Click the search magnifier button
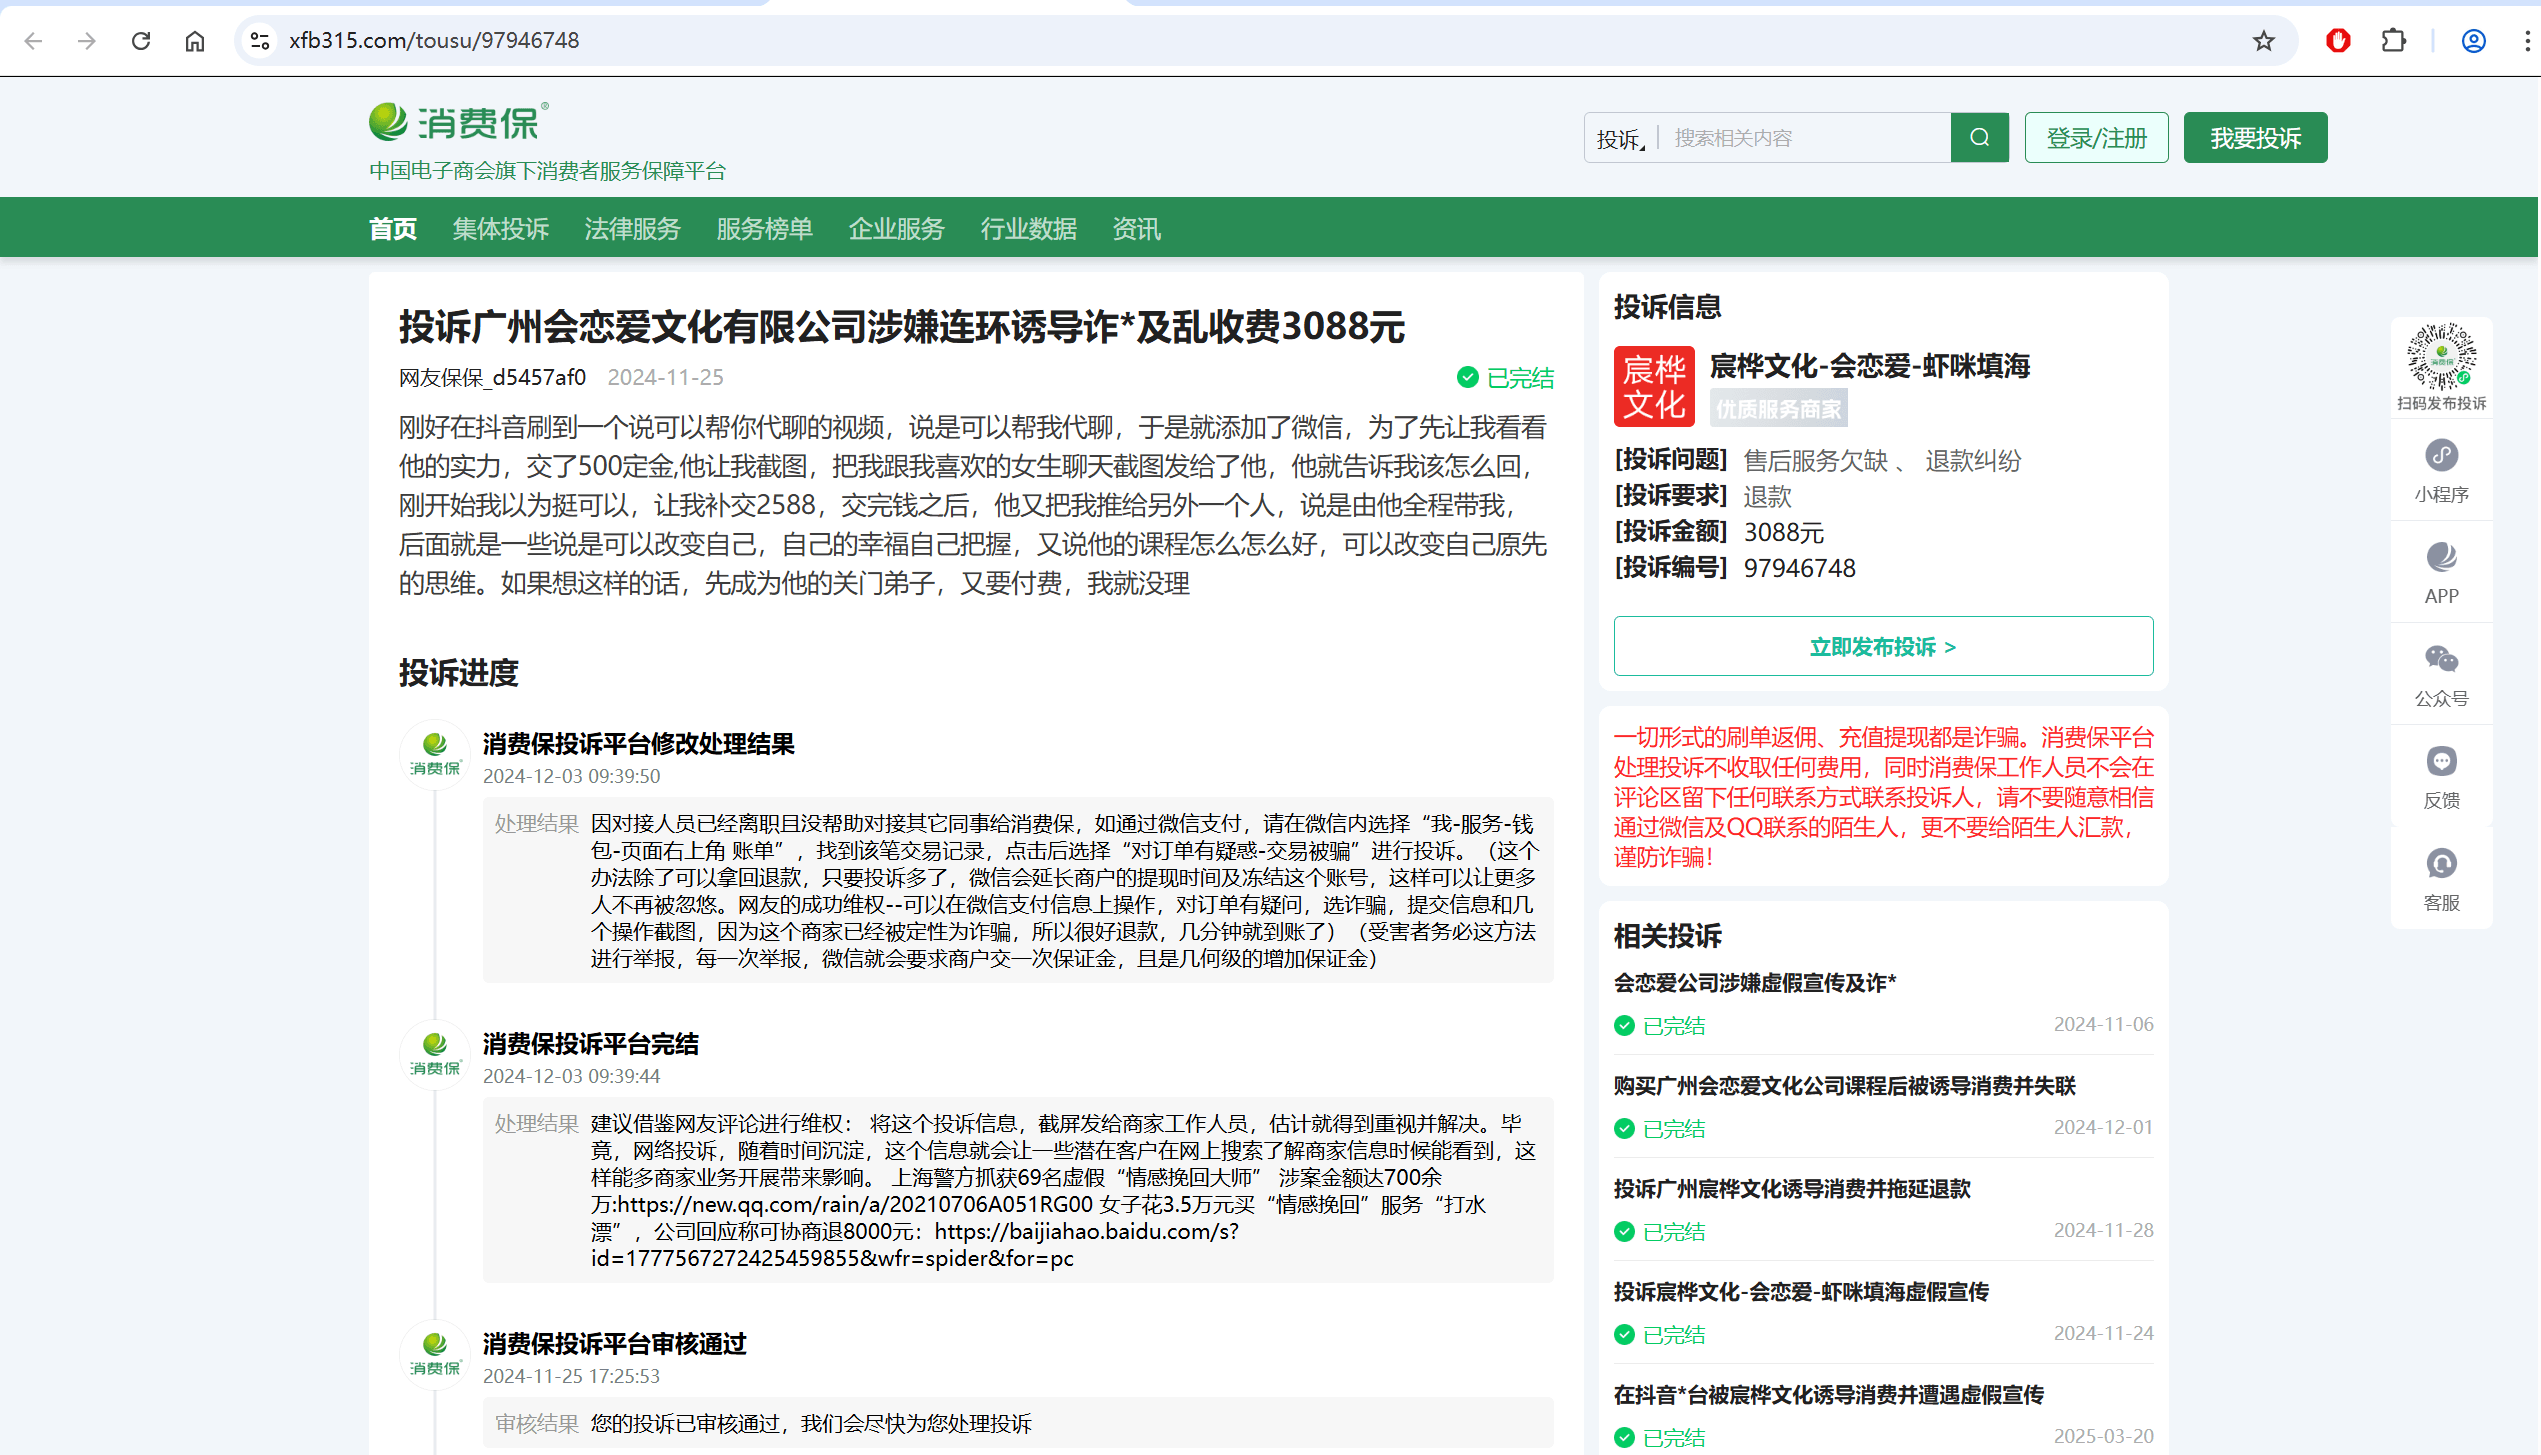The width and height of the screenshot is (2541, 1455). pos(1980,138)
